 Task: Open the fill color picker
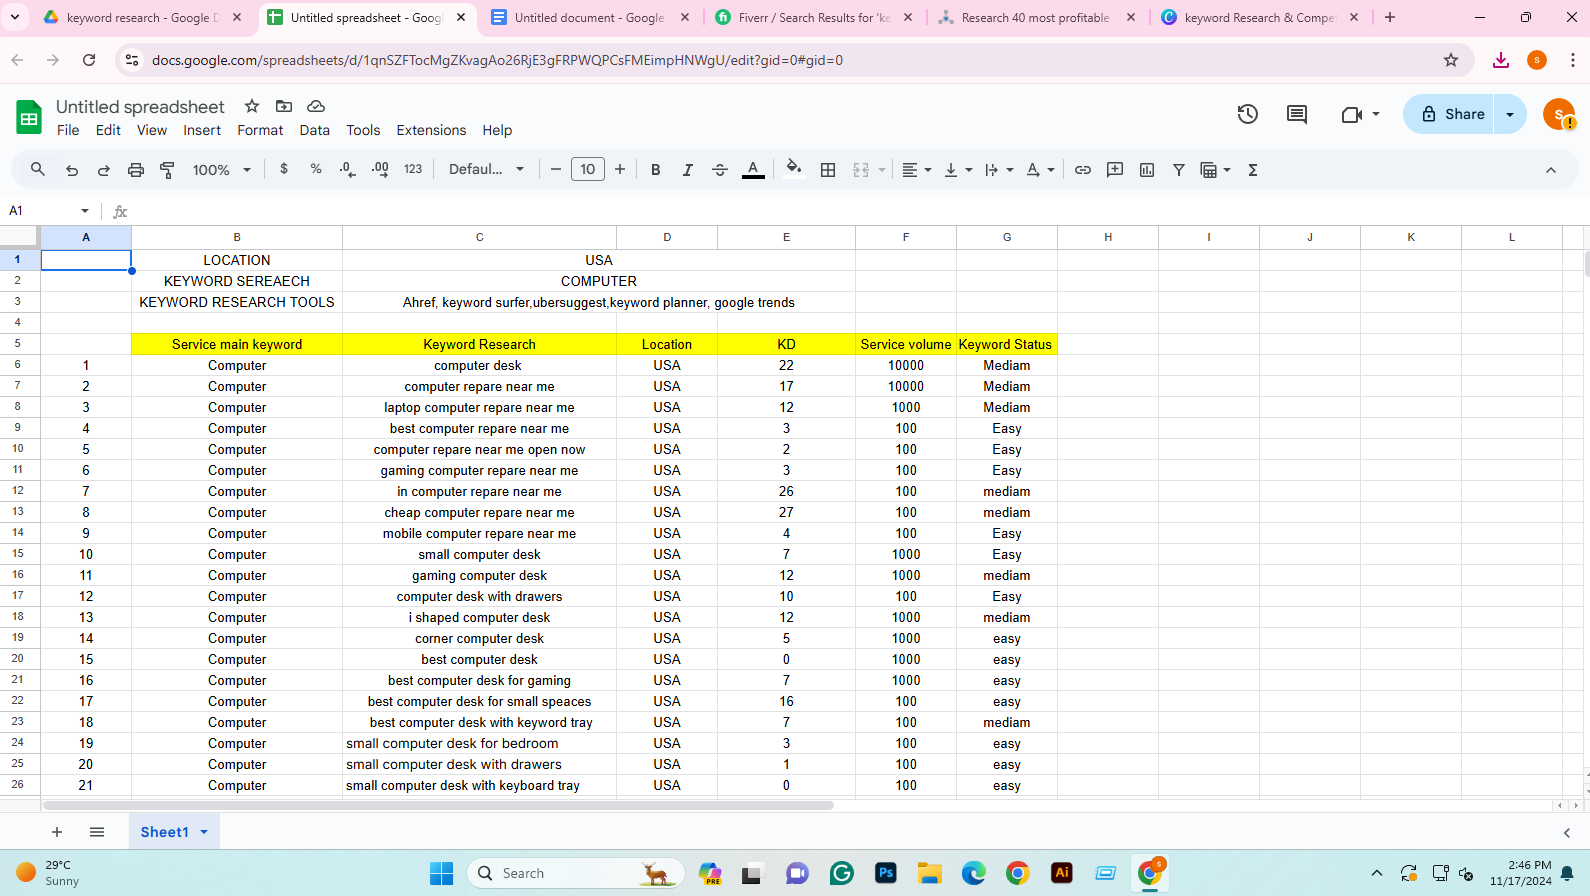click(794, 169)
